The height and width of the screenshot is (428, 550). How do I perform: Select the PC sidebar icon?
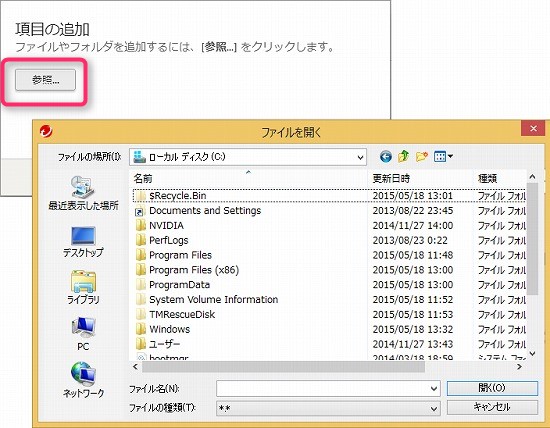point(83,334)
